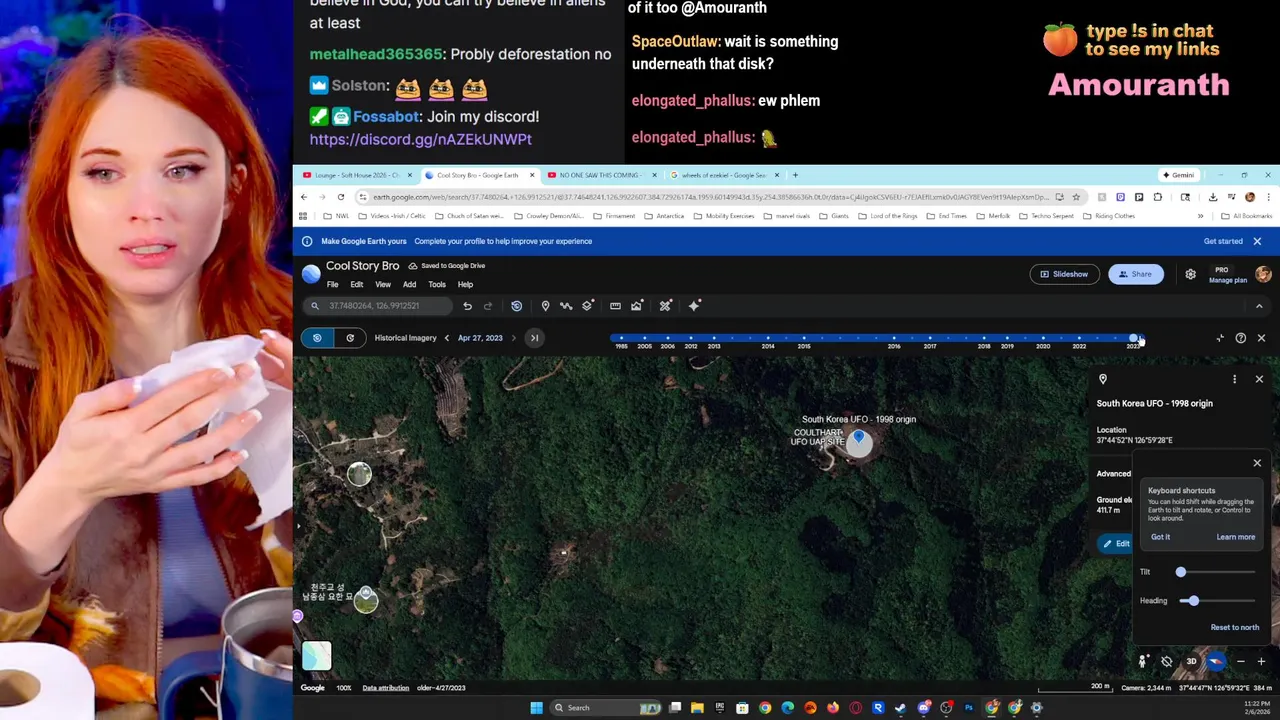The height and width of the screenshot is (720, 1280).
Task: Go to next imagery date arrow
Action: (x=513, y=338)
